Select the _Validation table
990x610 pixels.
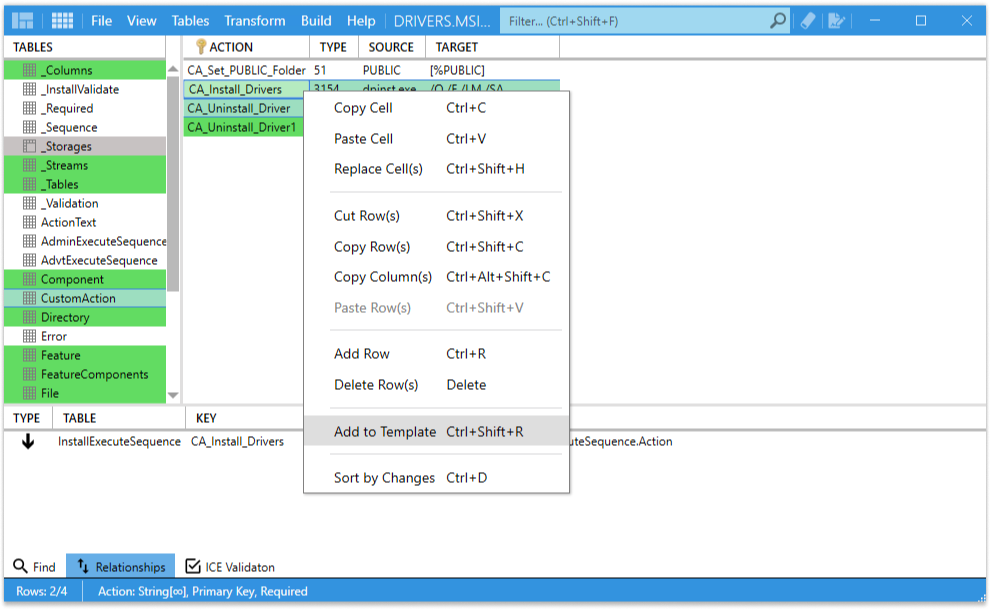tap(85, 203)
